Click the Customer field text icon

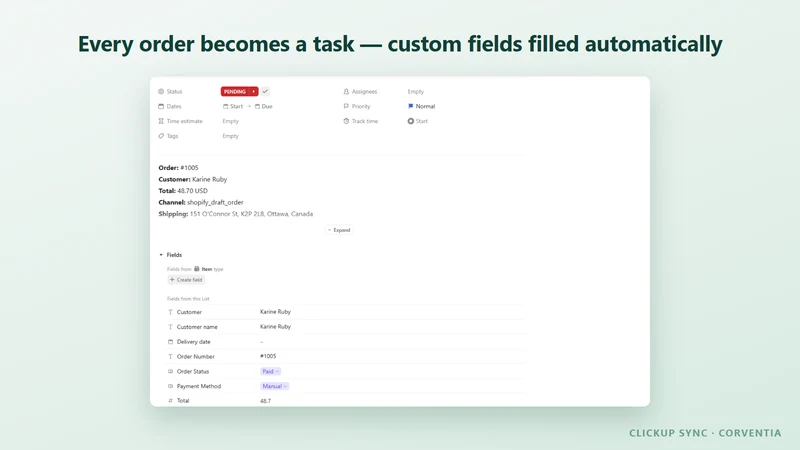pos(170,312)
